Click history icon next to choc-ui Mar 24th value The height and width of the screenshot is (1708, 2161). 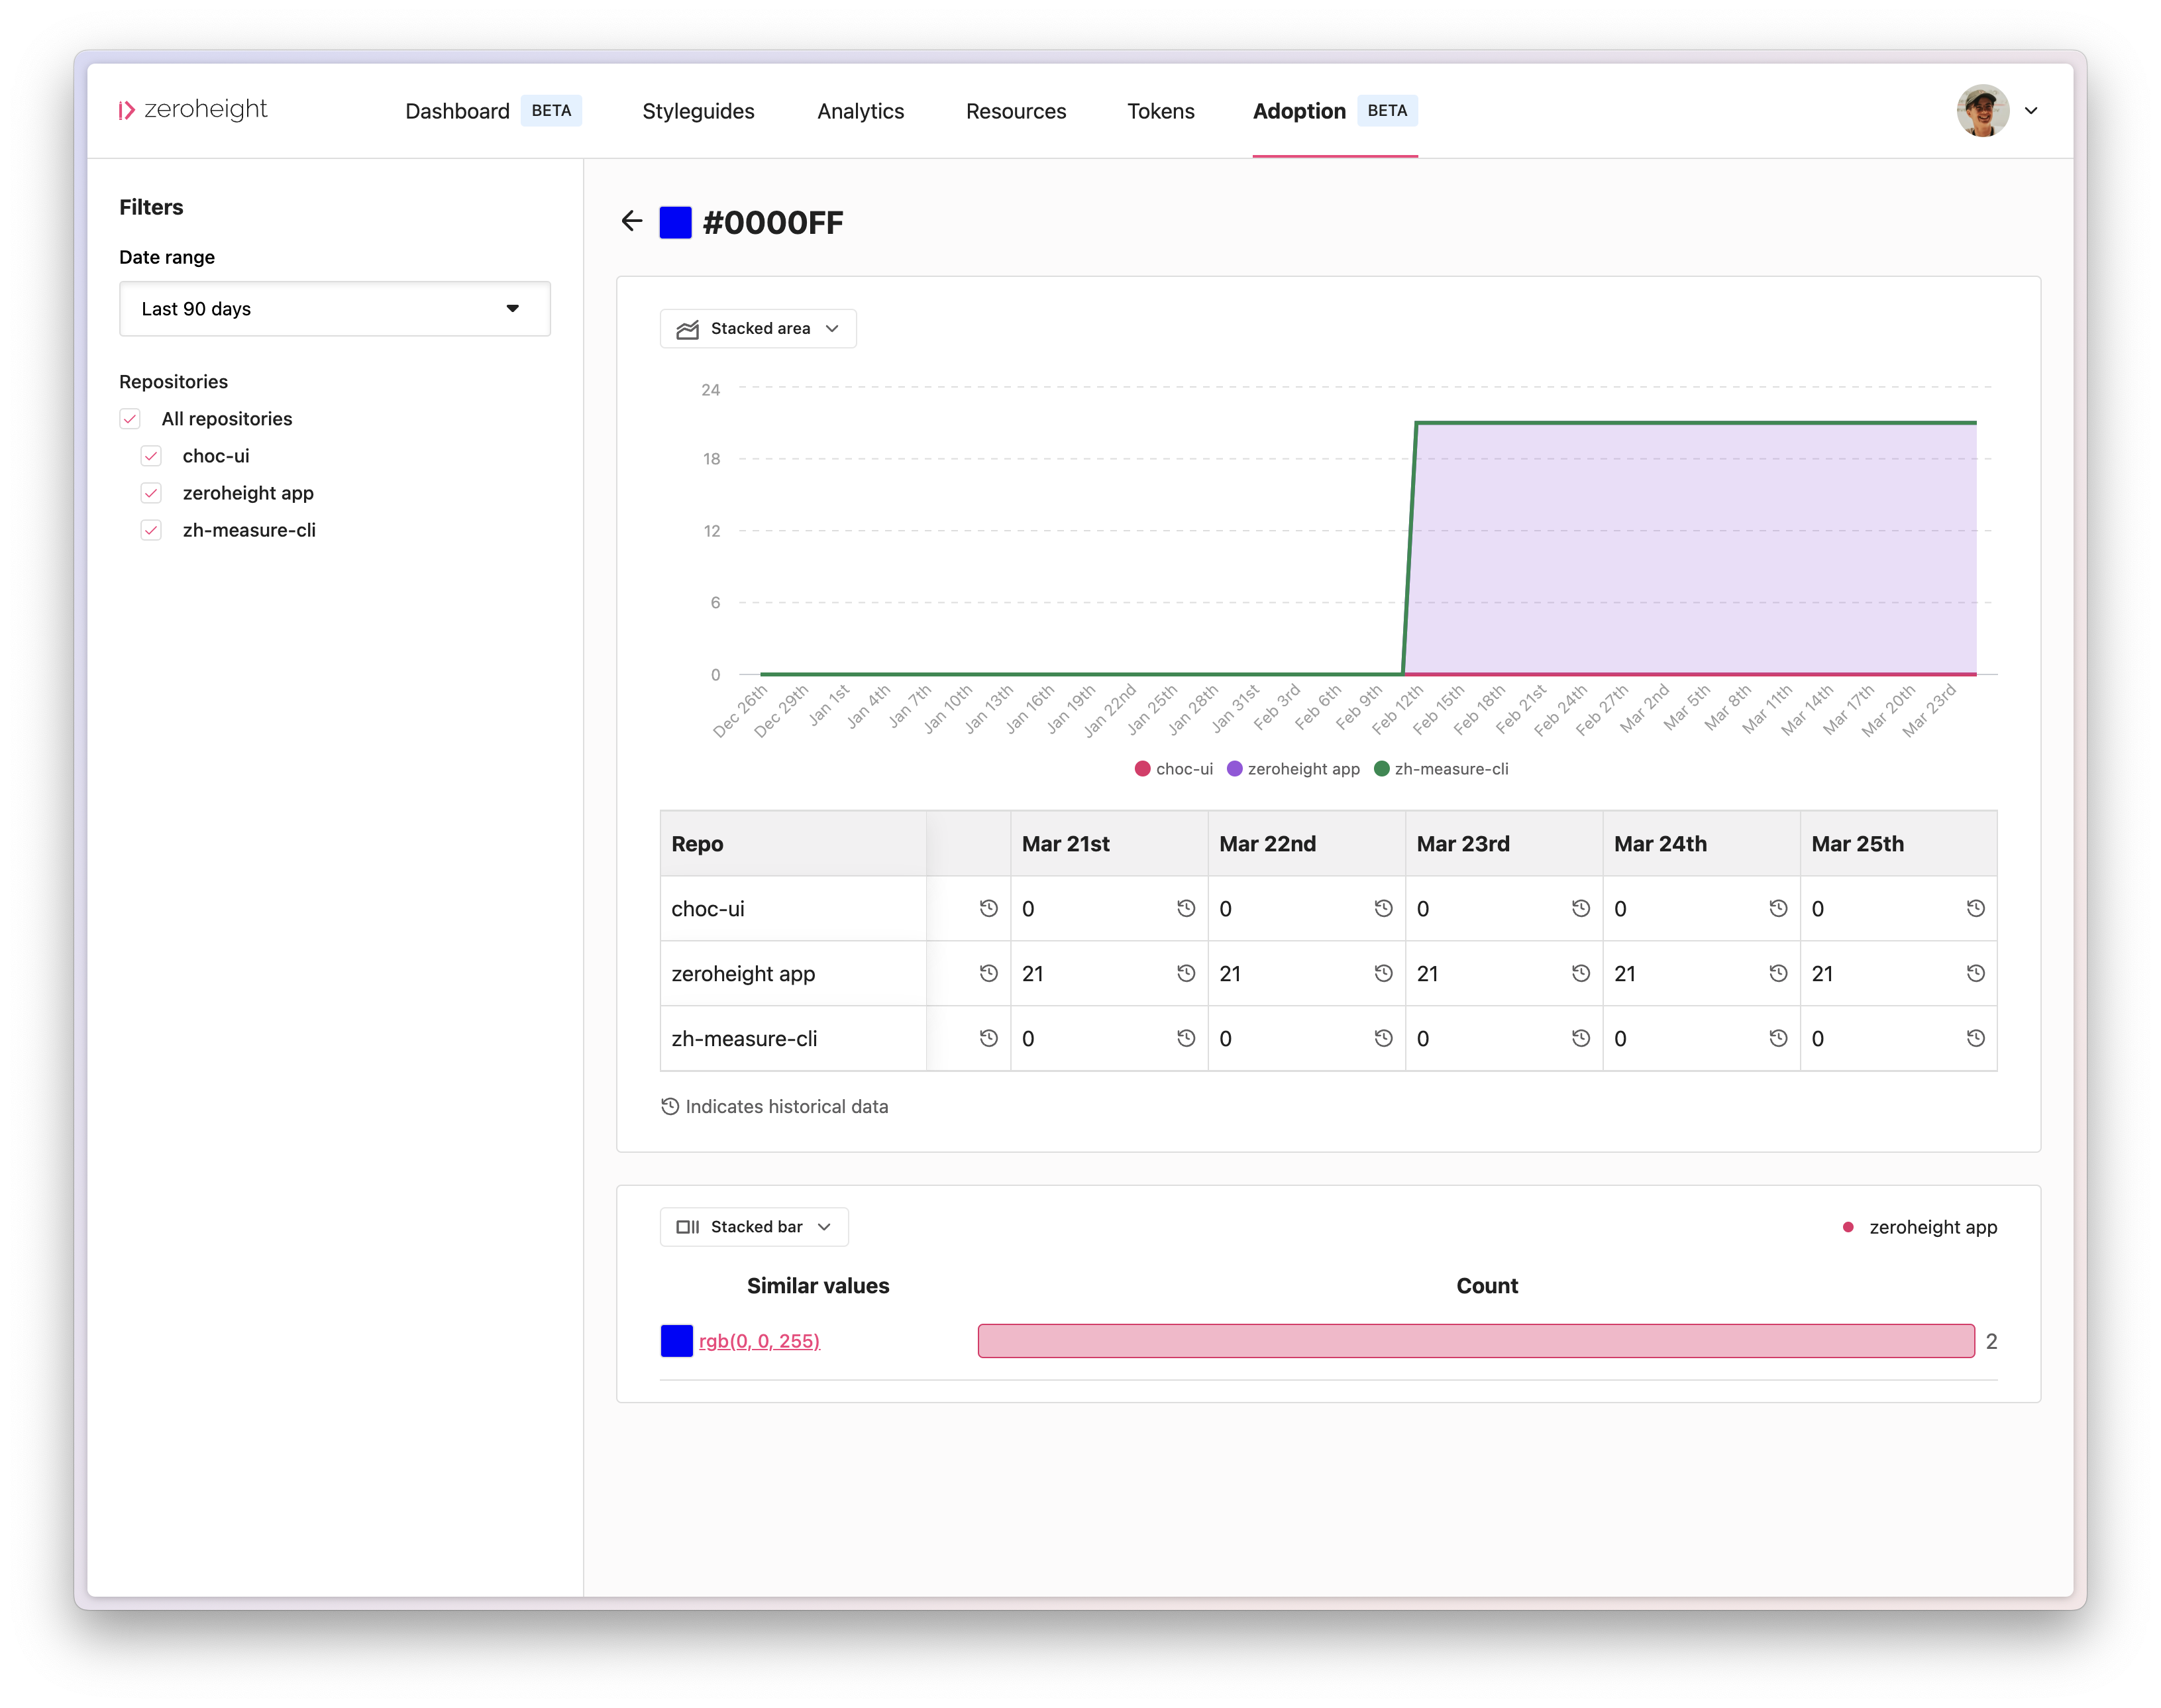coord(1778,908)
